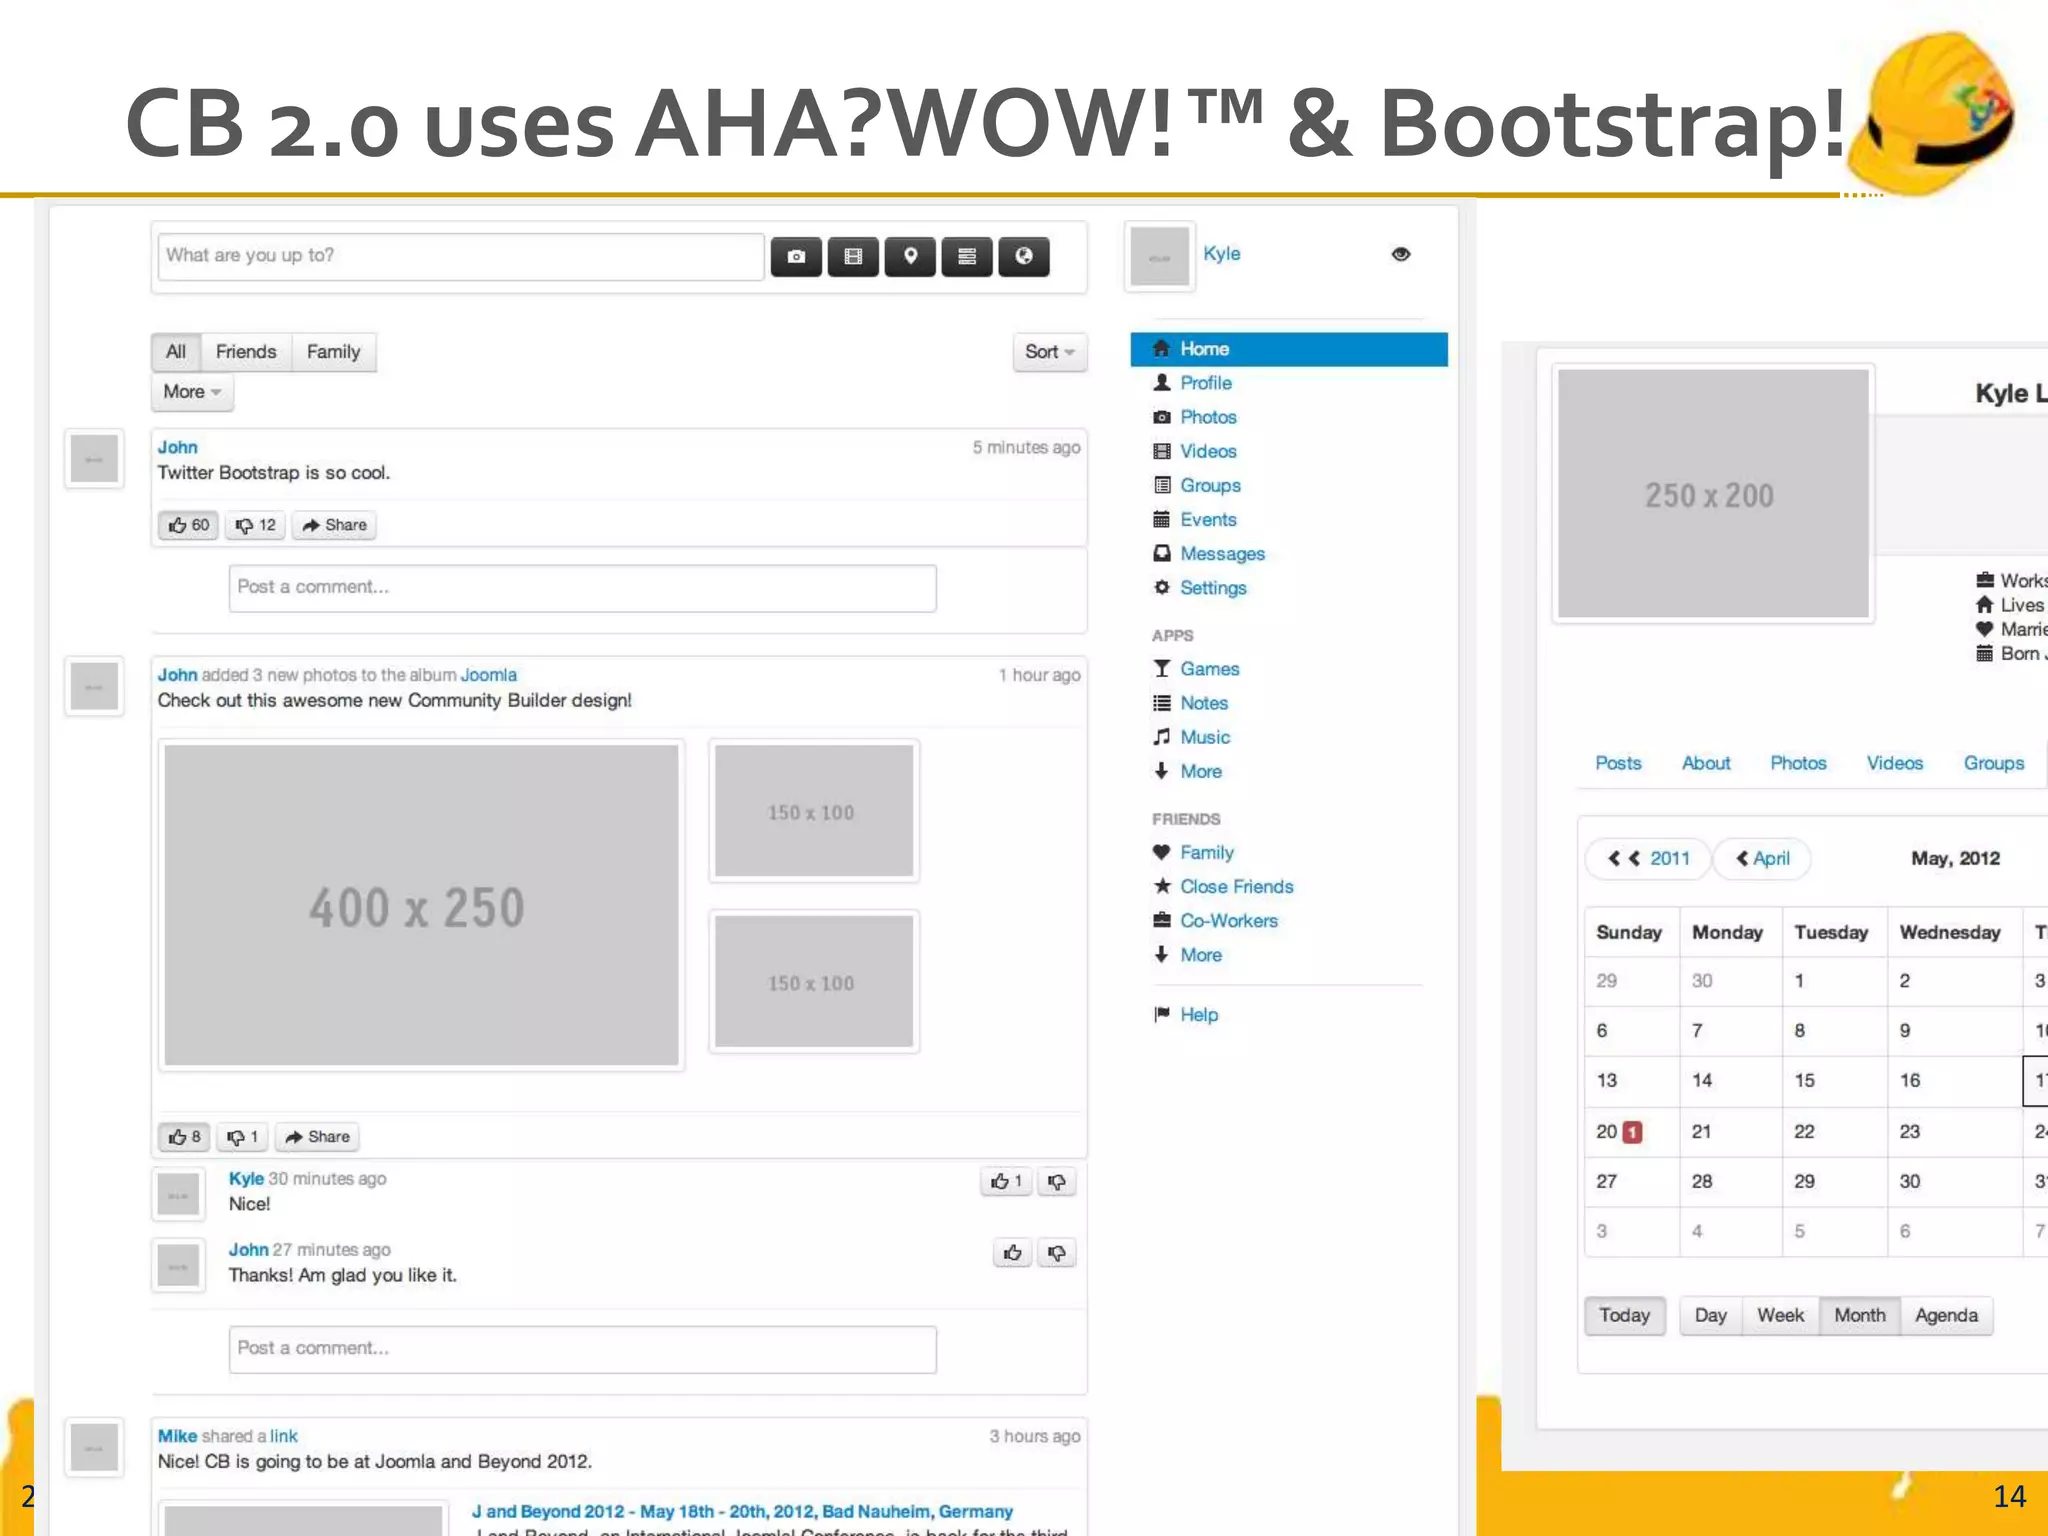This screenshot has height=1536, width=2048.
Task: Like John's 'Thanks!' comment
Action: click(1013, 1253)
